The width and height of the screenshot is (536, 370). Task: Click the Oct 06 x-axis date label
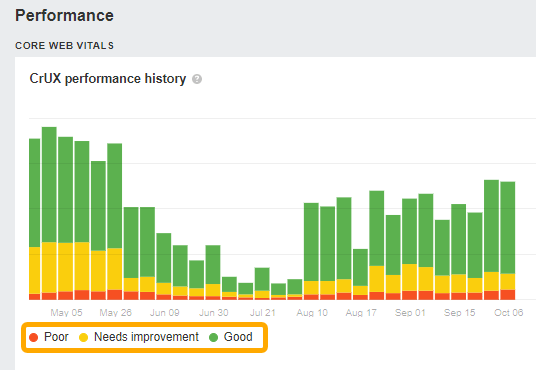point(508,313)
